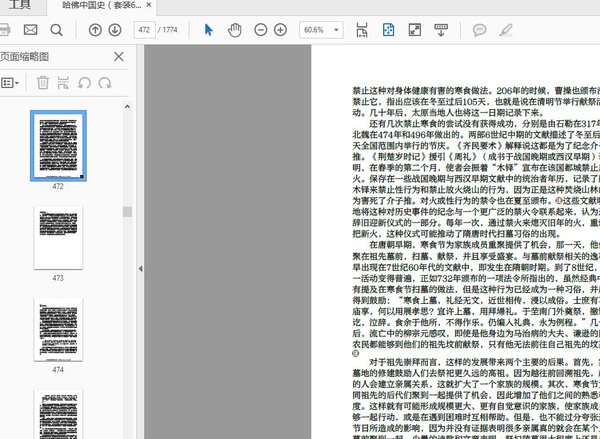Click the zoom out minus button
The width and height of the screenshot is (600, 439).
click(x=261, y=30)
